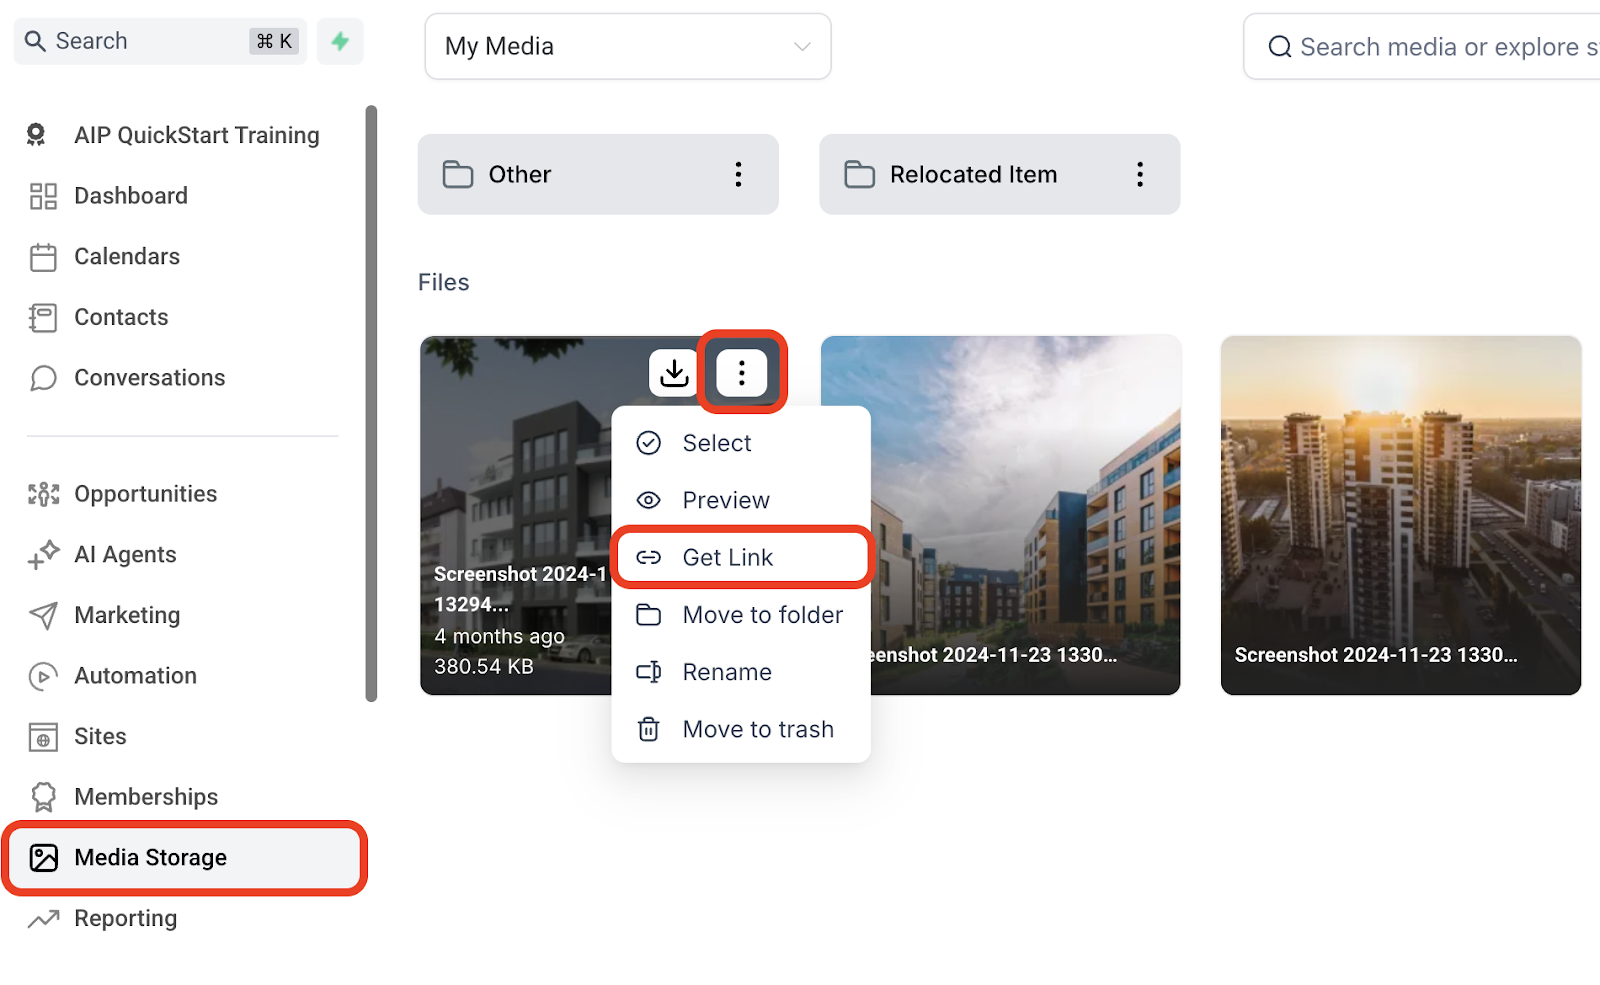
Task: Click the magnifier icon in sidebar search
Action: click(35, 41)
